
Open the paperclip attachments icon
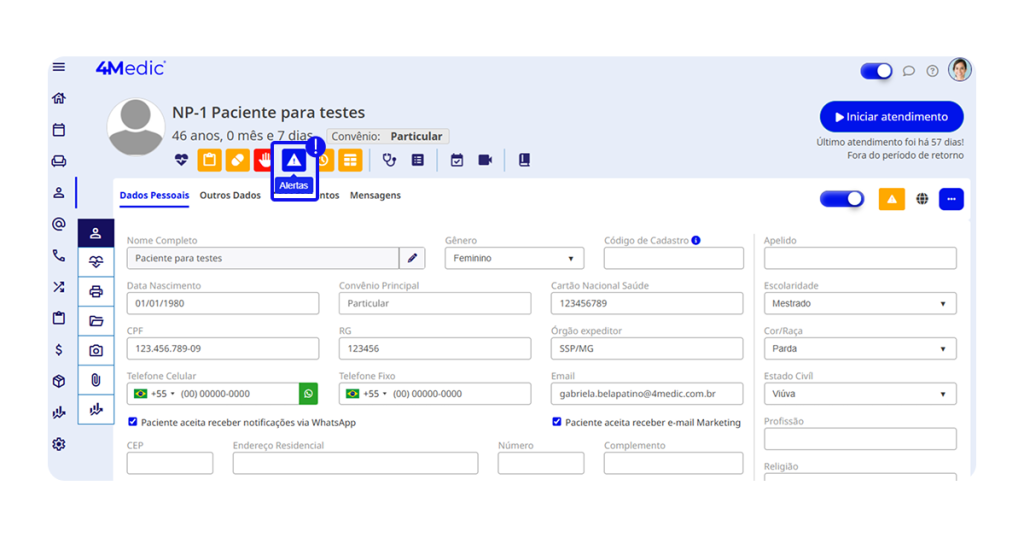(96, 380)
